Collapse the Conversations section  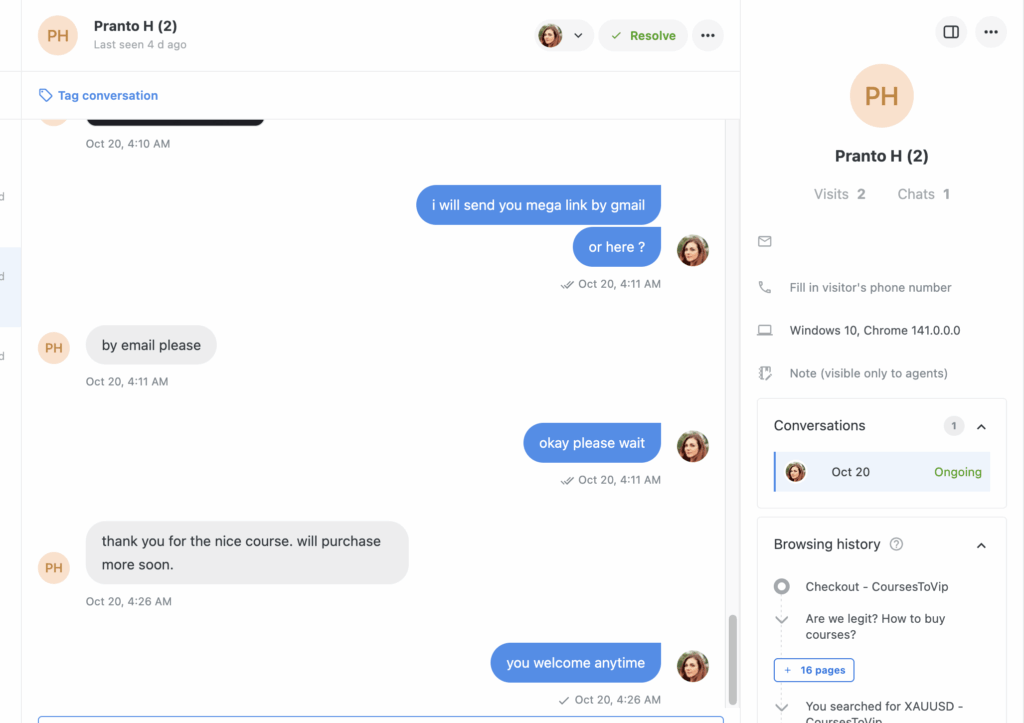(981, 427)
